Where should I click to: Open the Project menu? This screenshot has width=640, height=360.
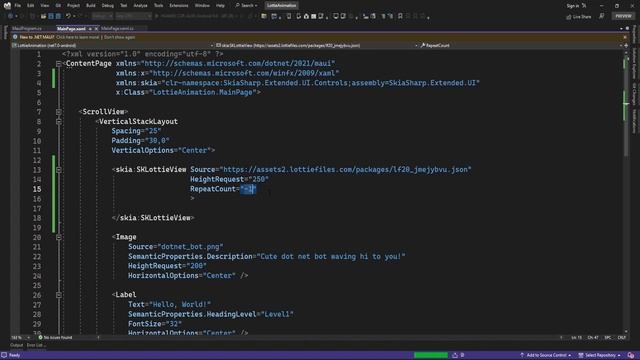pyautogui.click(x=73, y=6)
